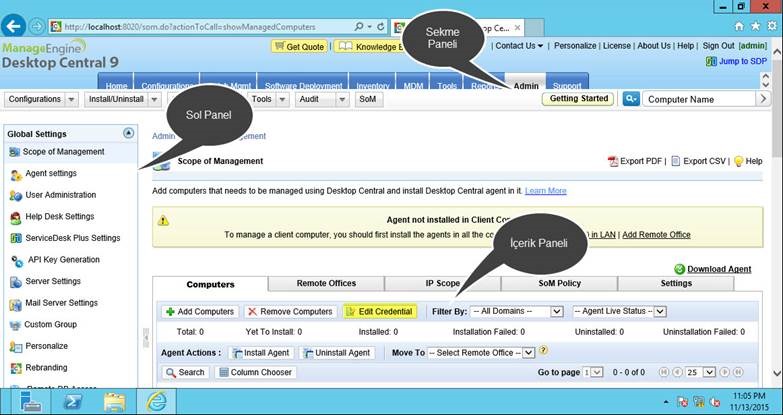Click the Getting Started button

pos(578,99)
